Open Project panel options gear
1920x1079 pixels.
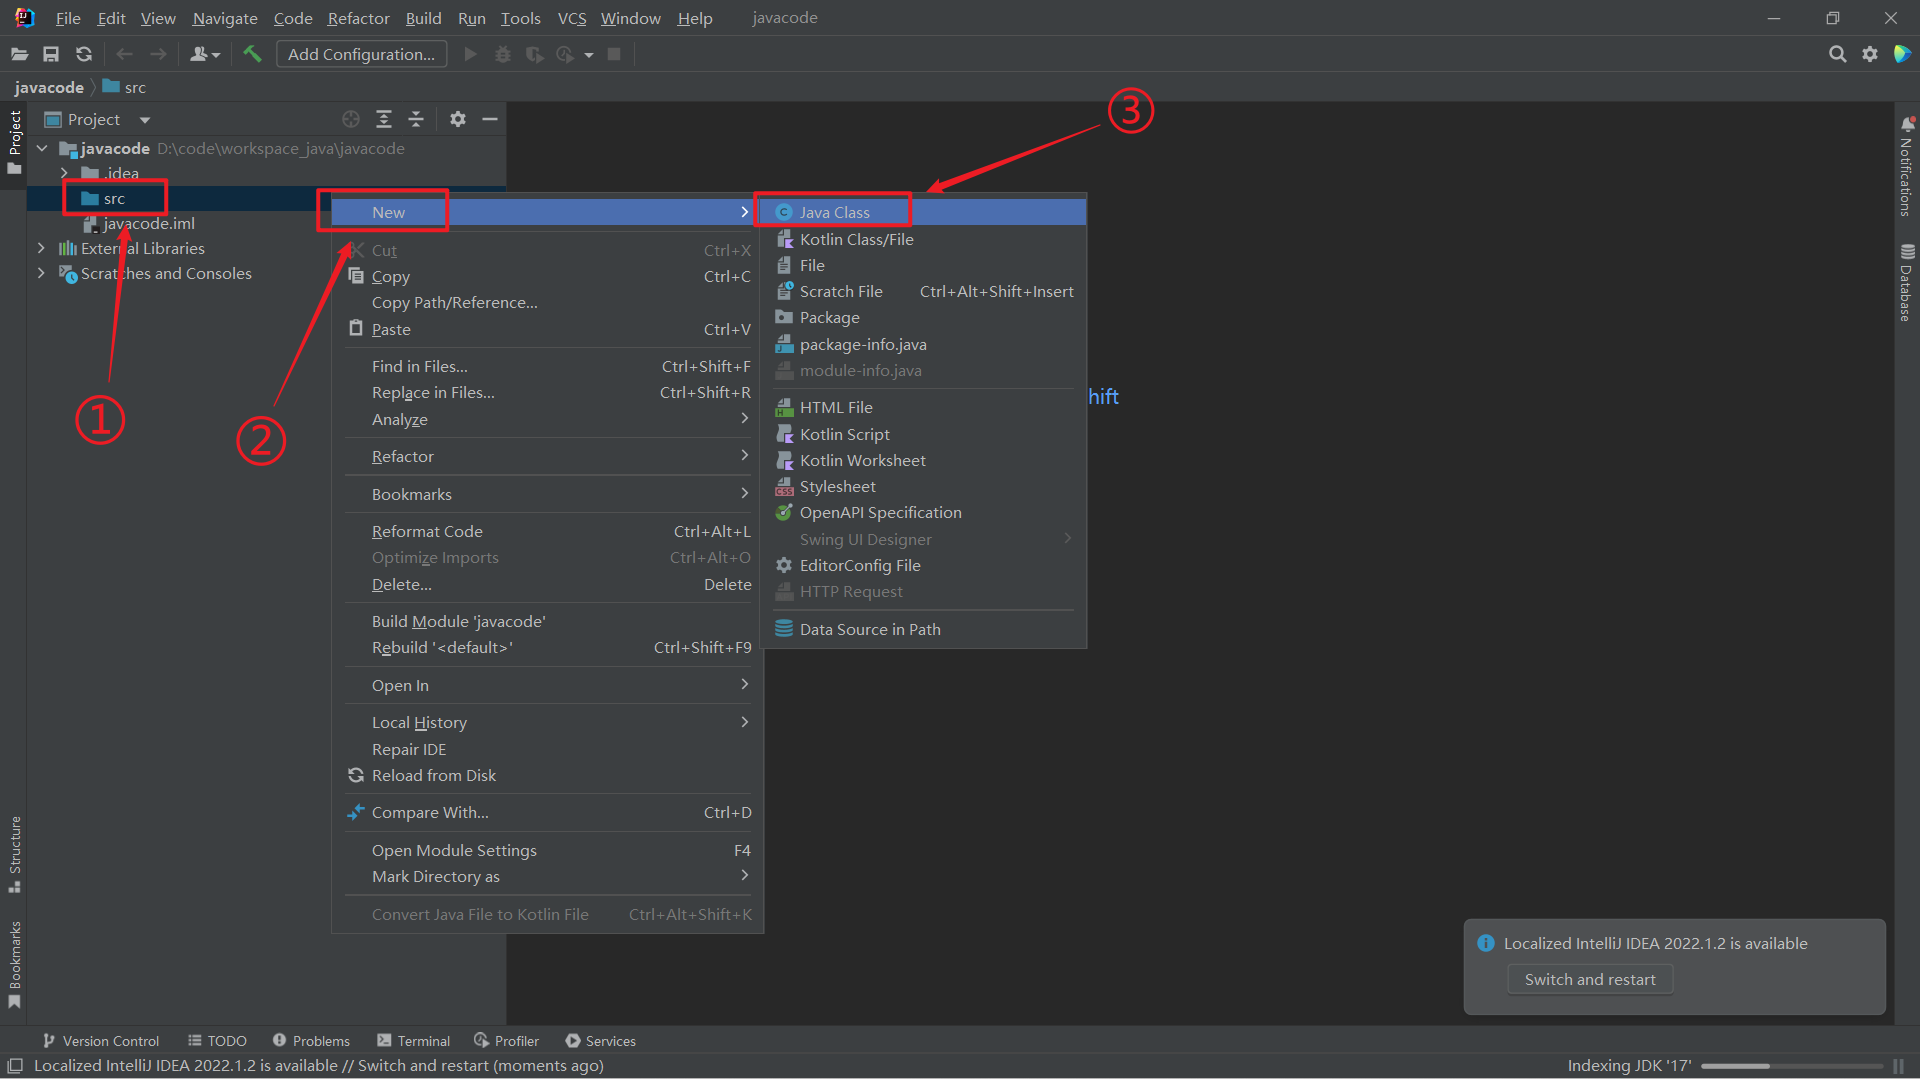click(458, 119)
